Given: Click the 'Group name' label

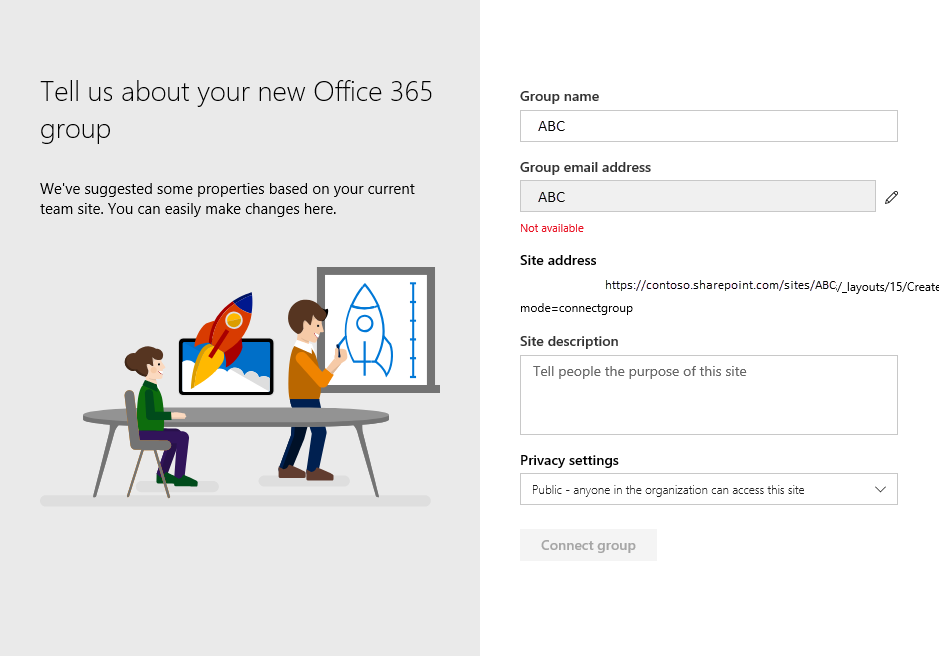Looking at the screenshot, I should click(x=559, y=96).
